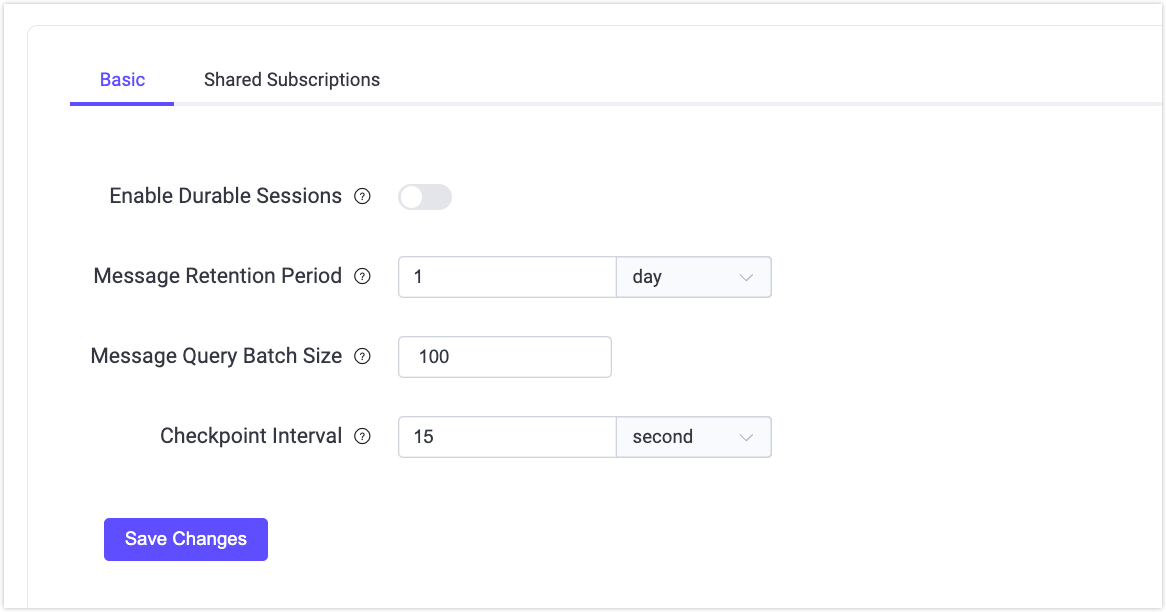Click the Message Query Batch Size field
The image size is (1166, 612).
pos(504,356)
